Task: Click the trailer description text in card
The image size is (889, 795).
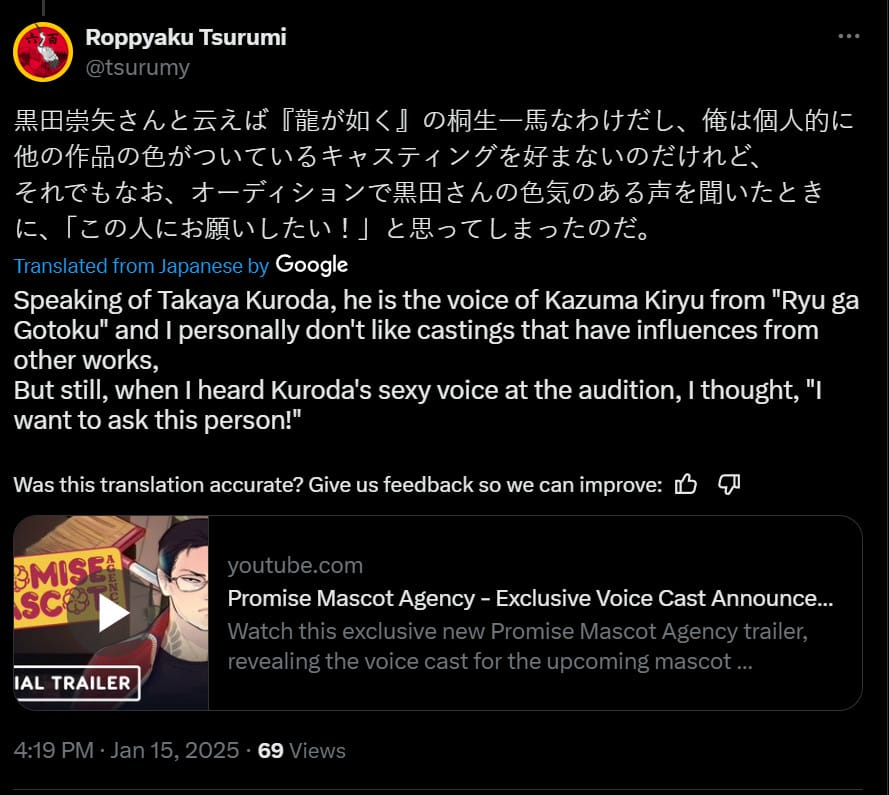Action: tap(518, 646)
